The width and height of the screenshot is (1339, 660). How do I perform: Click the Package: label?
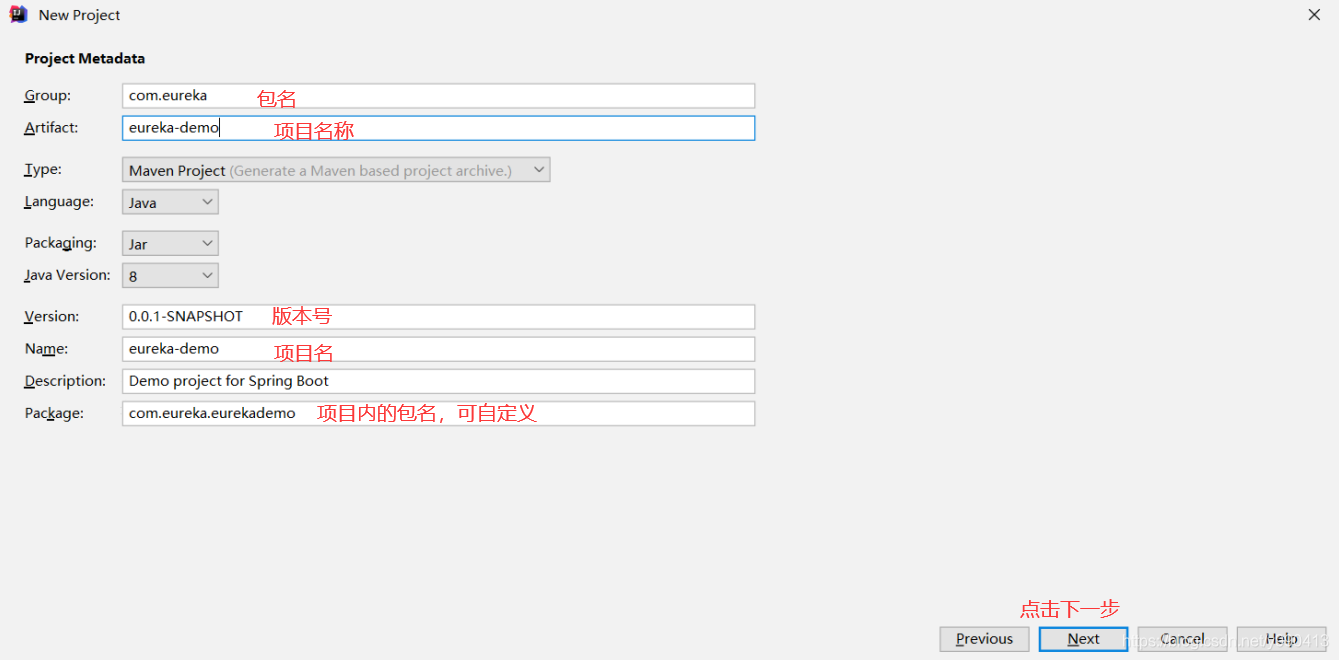[54, 413]
